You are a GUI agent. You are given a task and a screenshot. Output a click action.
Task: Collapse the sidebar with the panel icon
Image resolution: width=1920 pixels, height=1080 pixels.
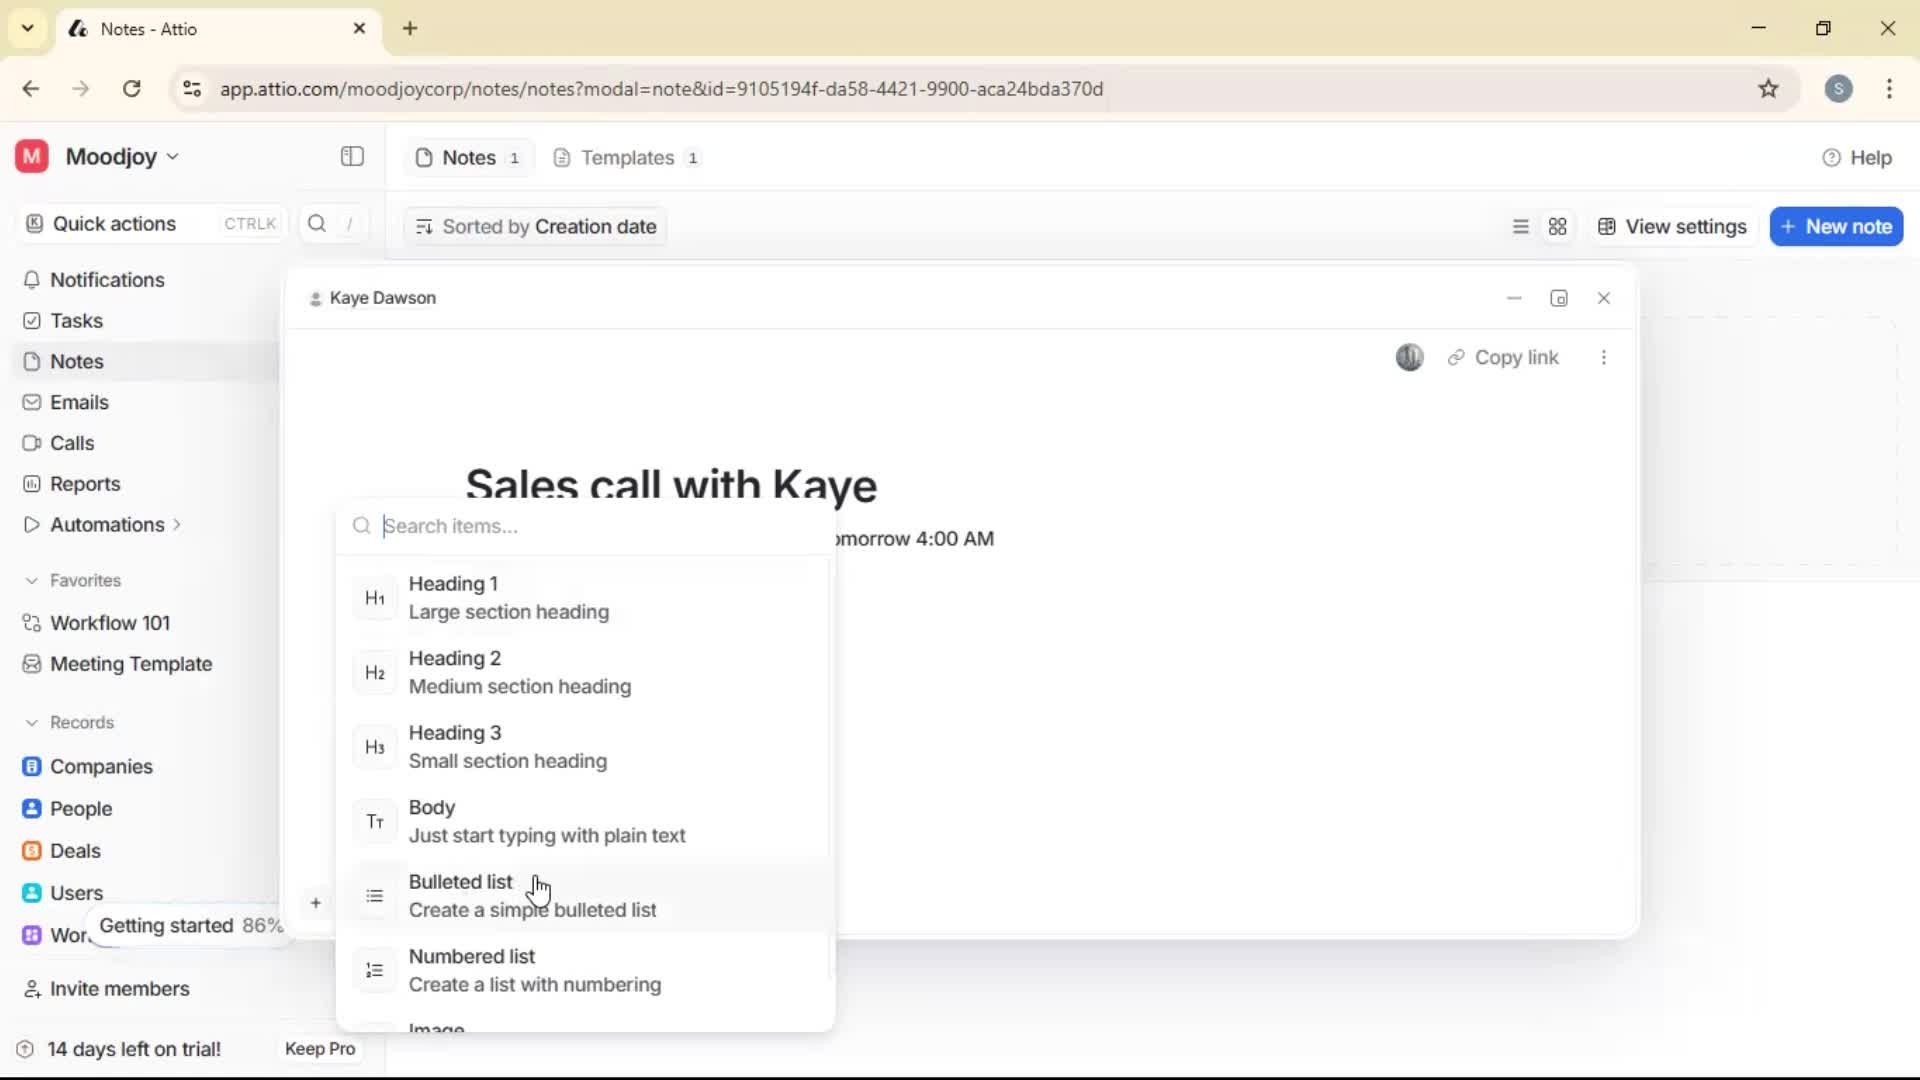coord(351,157)
